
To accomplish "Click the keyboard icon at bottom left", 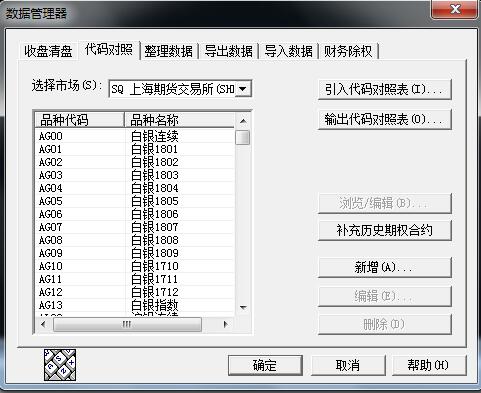I will [60, 365].
